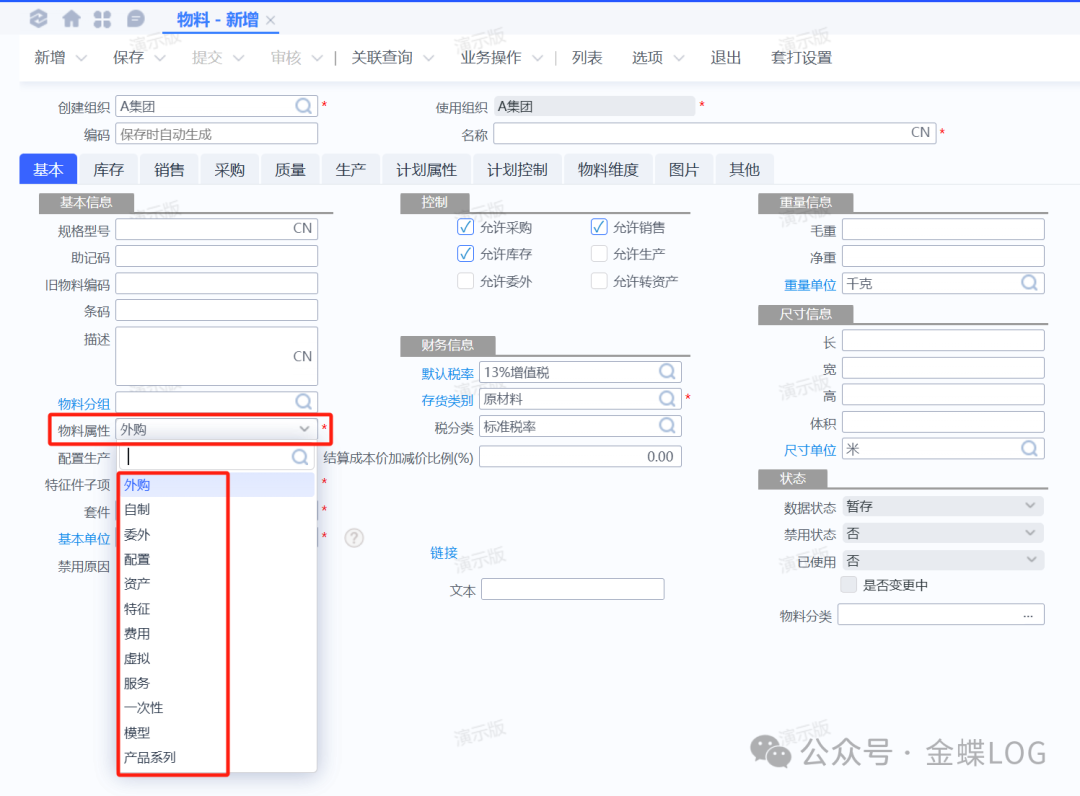Click the search icon in 重量单位 field

click(x=1029, y=283)
